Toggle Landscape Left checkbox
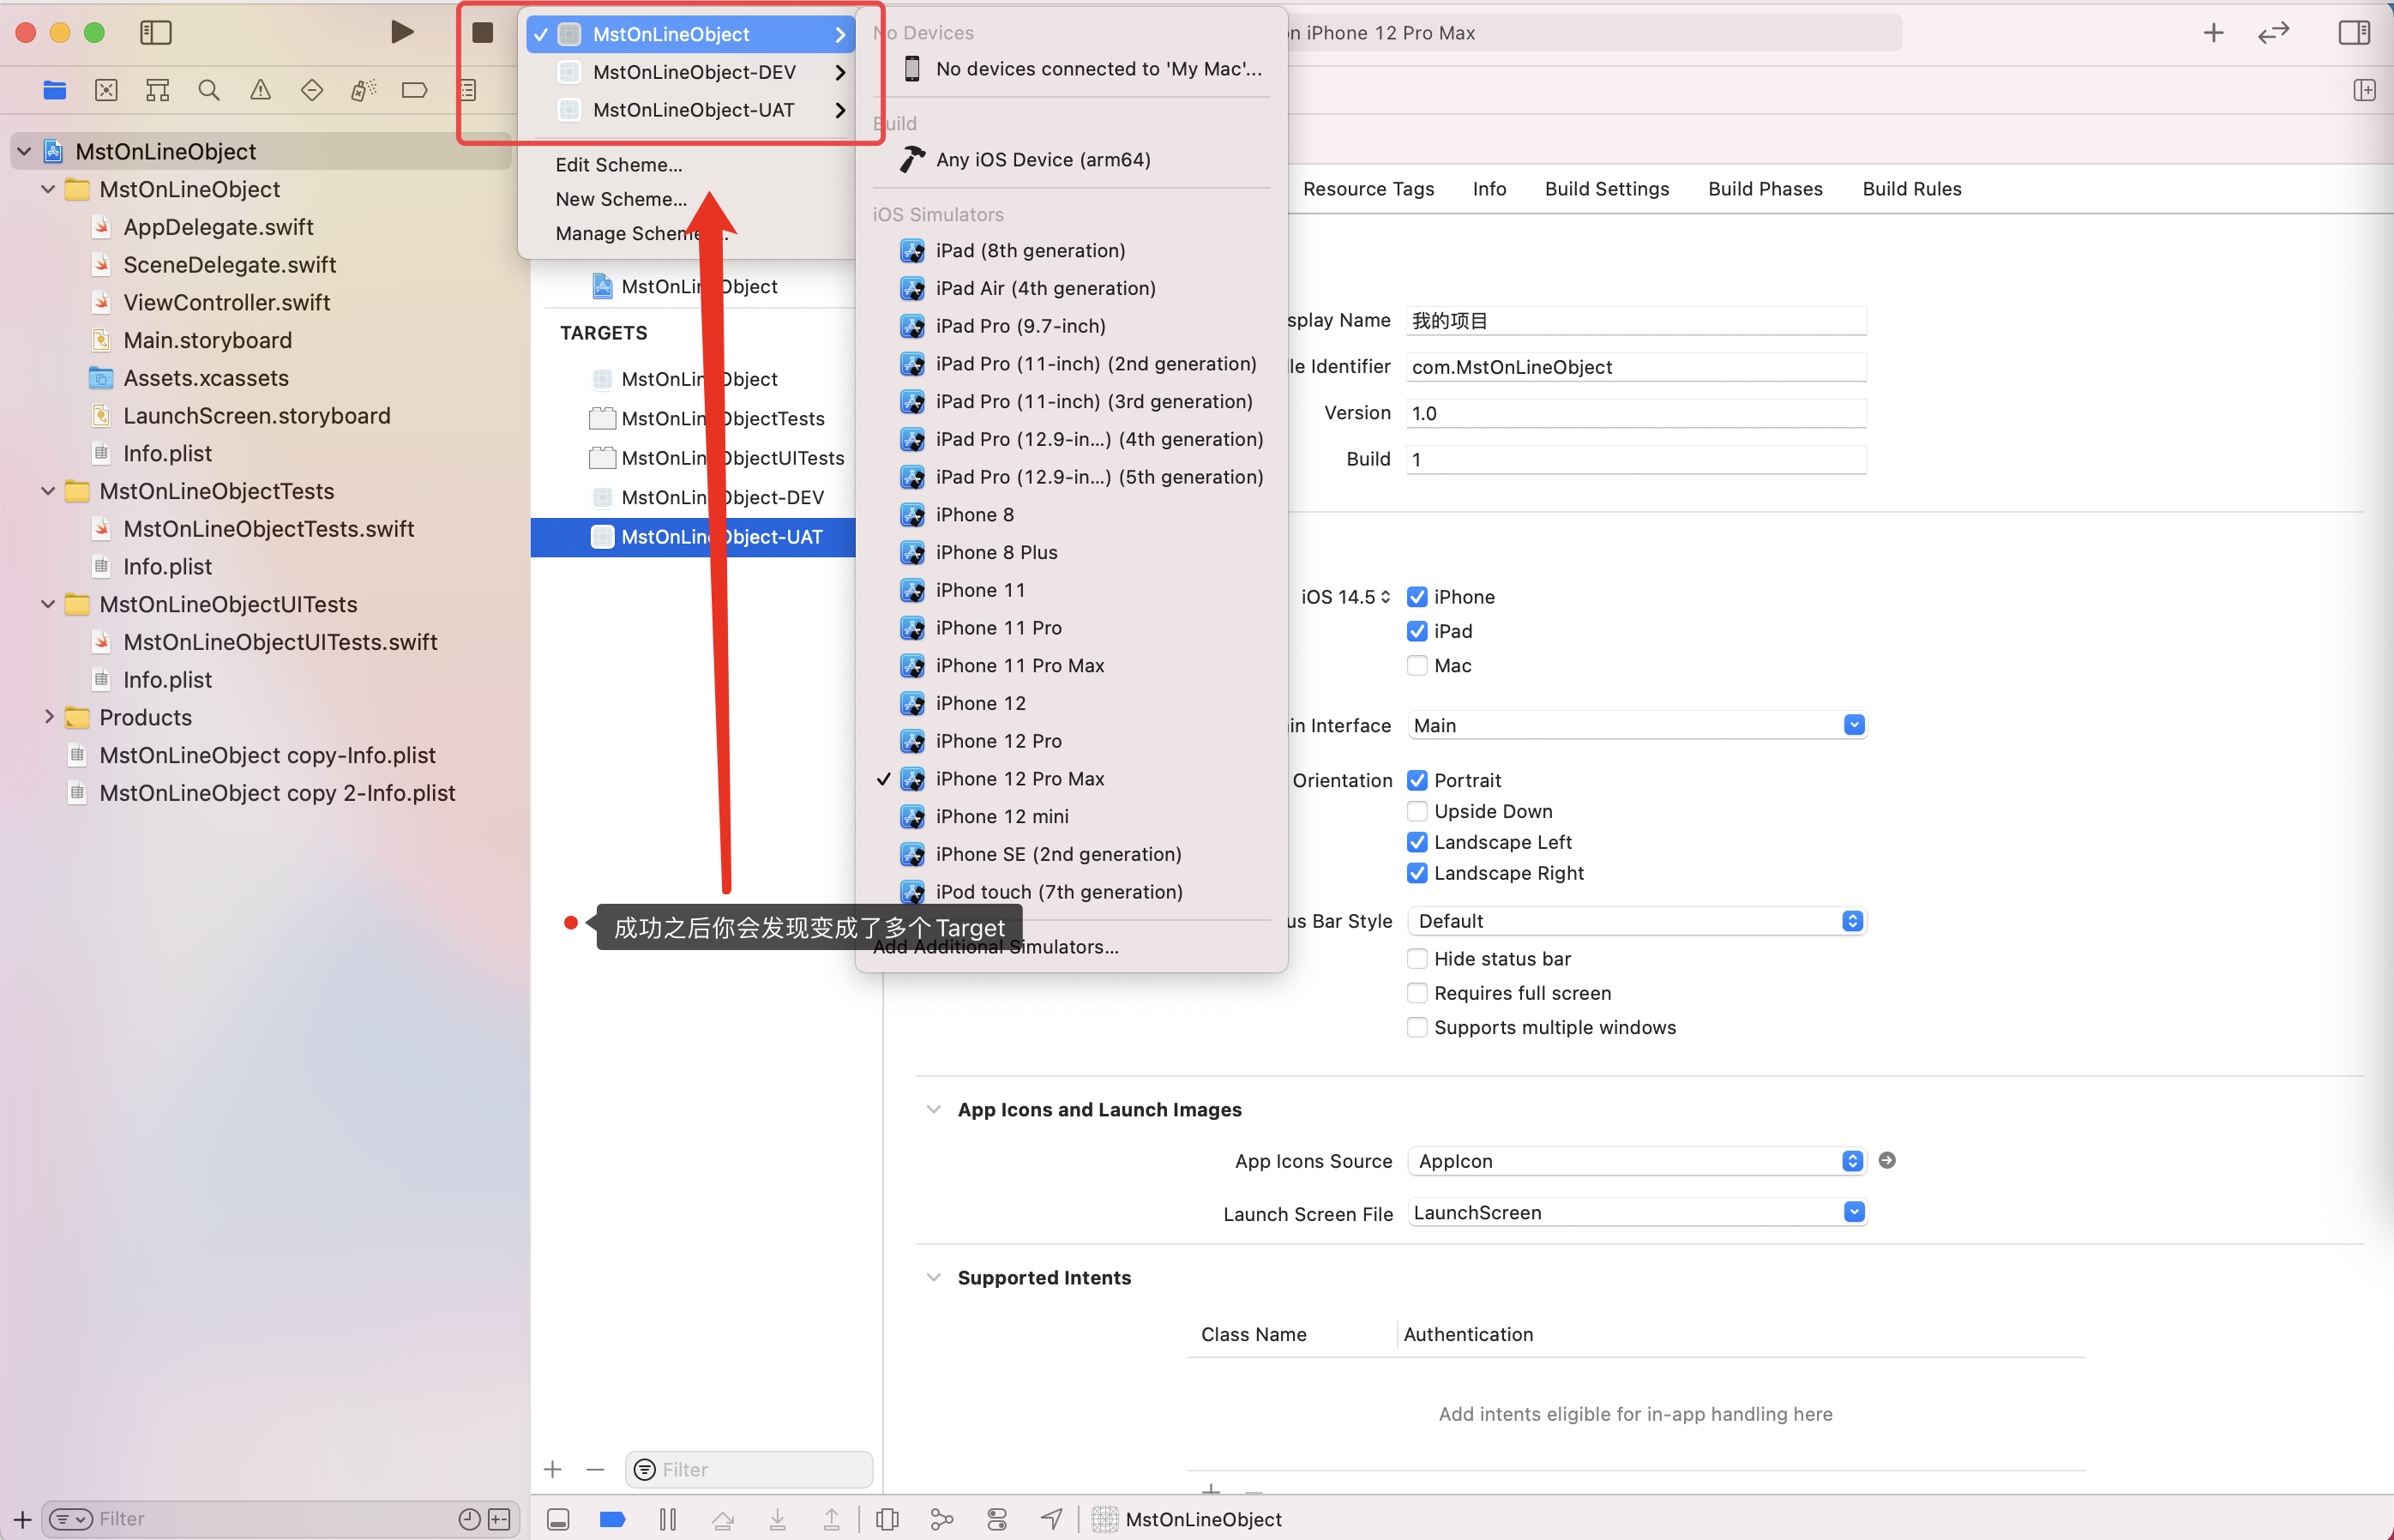Viewport: 2394px width, 1540px height. click(x=1418, y=842)
